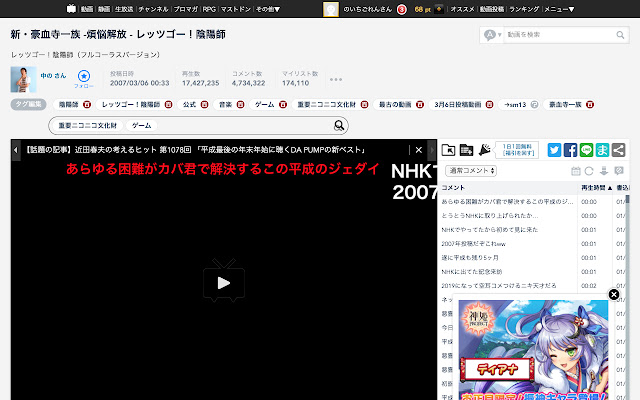Open the 通常コメント comment type dropdown
Image resolution: width=640 pixels, height=400 pixels.
click(x=471, y=171)
